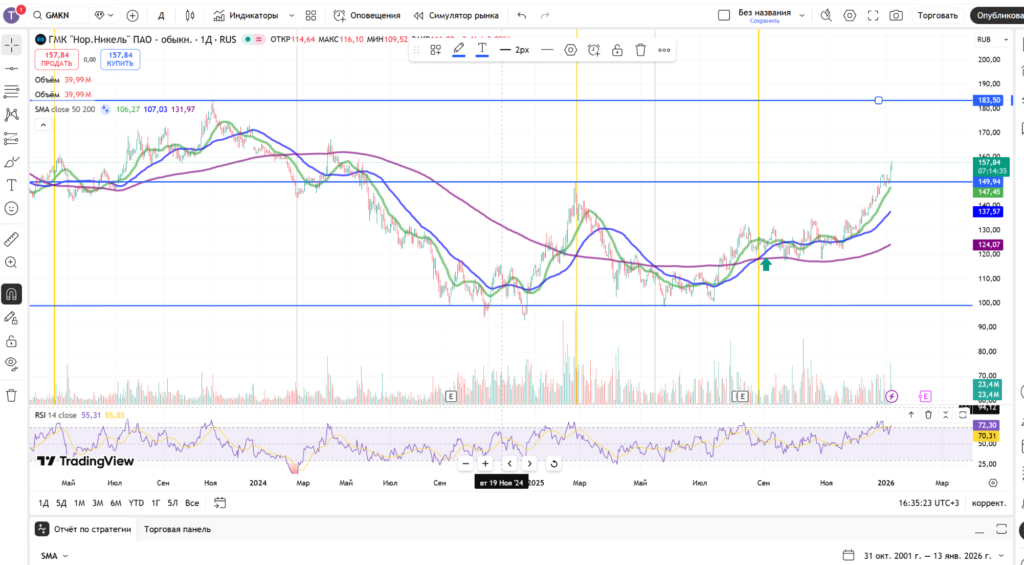Start the Симулятор рынка replay

click(456, 15)
